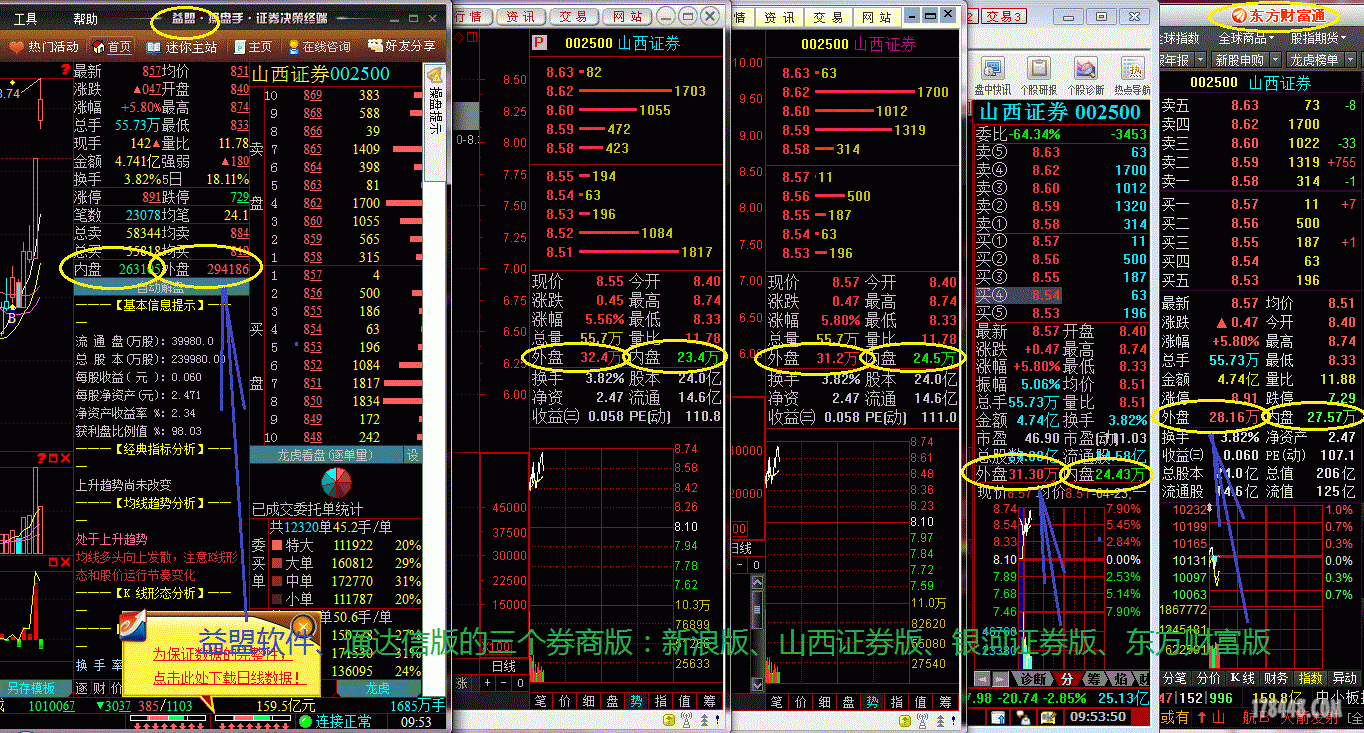Open 主页 page icon button
1364x733 pixels.
pyautogui.click(x=252, y=47)
